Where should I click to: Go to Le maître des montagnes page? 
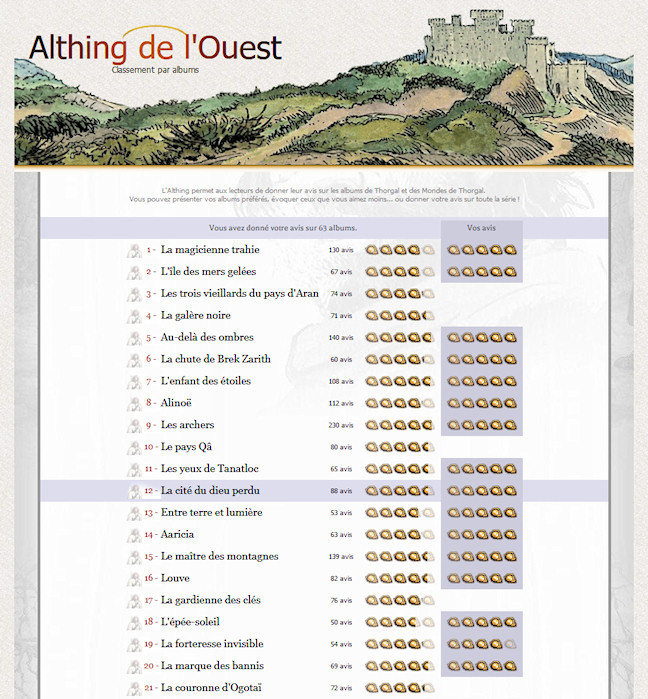click(219, 557)
